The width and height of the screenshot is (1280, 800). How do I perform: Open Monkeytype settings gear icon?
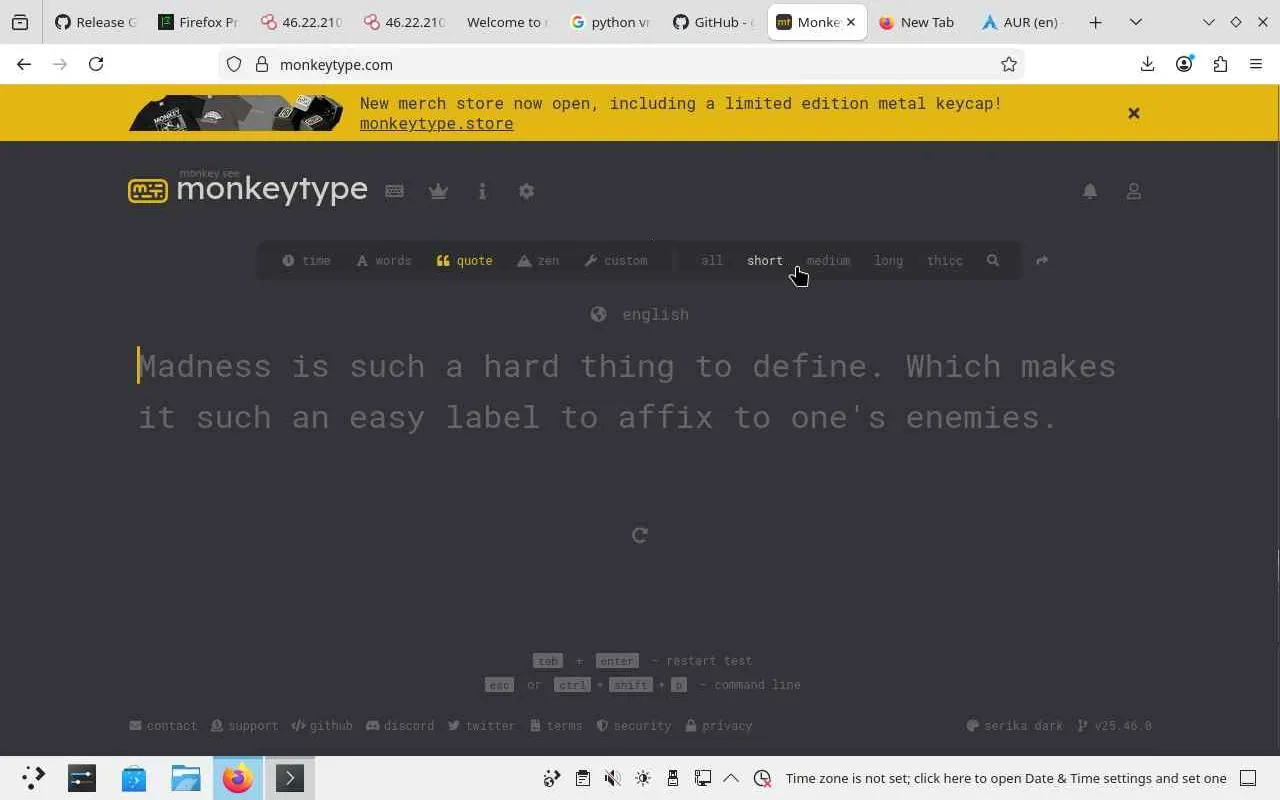click(x=526, y=191)
